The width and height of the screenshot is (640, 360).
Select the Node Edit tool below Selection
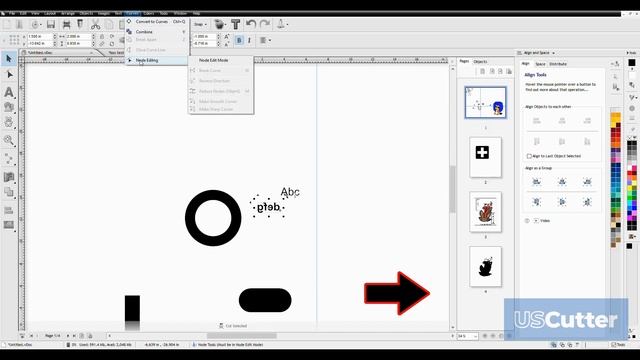pyautogui.click(x=9, y=75)
